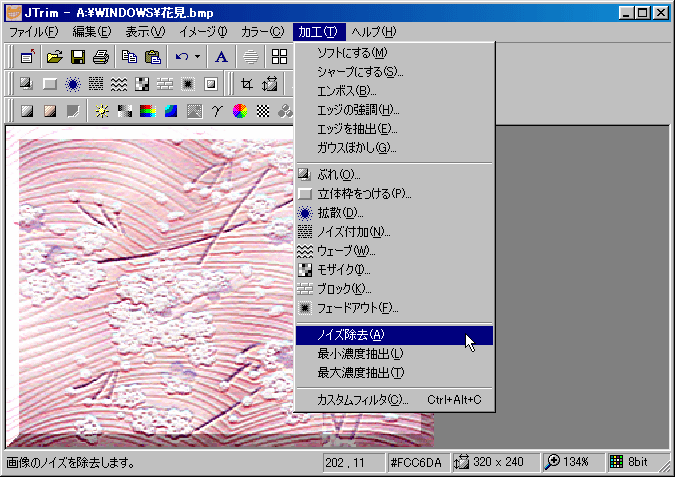This screenshot has height=477, width=675.
Task: Click the four-squares grid toolbar icon
Action: tap(279, 57)
